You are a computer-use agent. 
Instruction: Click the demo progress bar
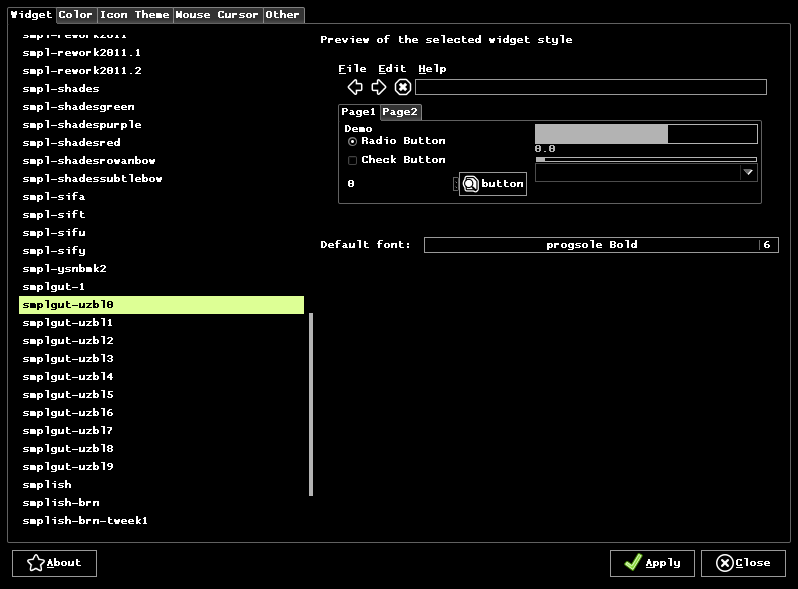pos(646,134)
